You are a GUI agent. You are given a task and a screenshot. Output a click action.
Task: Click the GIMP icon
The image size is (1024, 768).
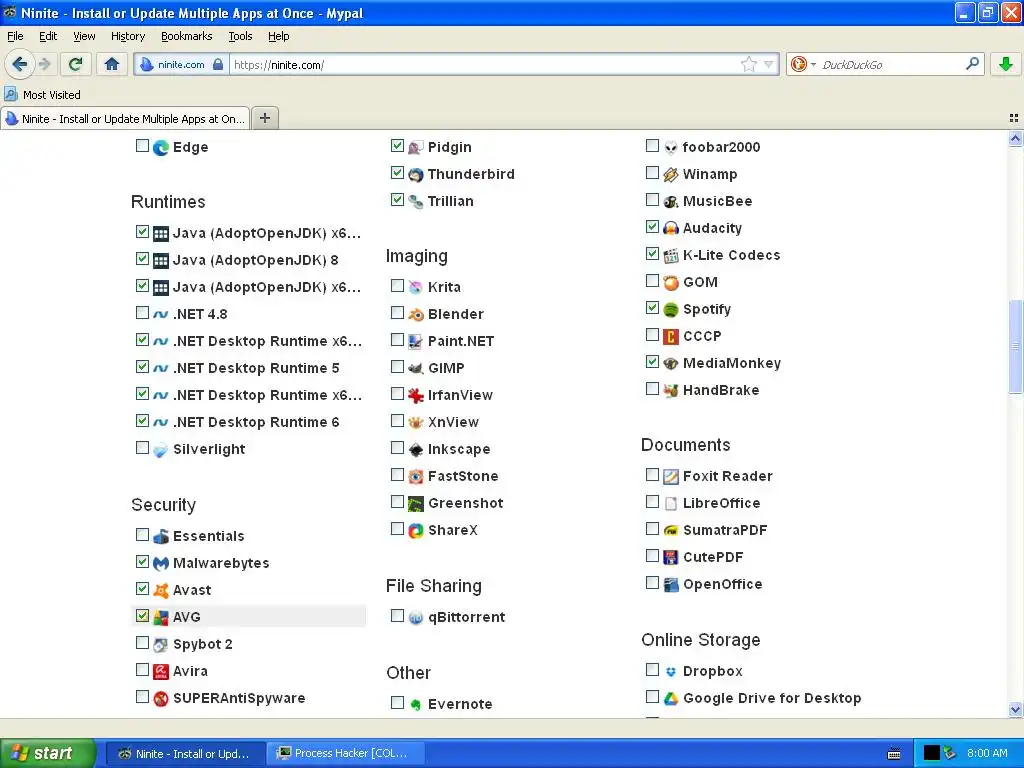(415, 368)
